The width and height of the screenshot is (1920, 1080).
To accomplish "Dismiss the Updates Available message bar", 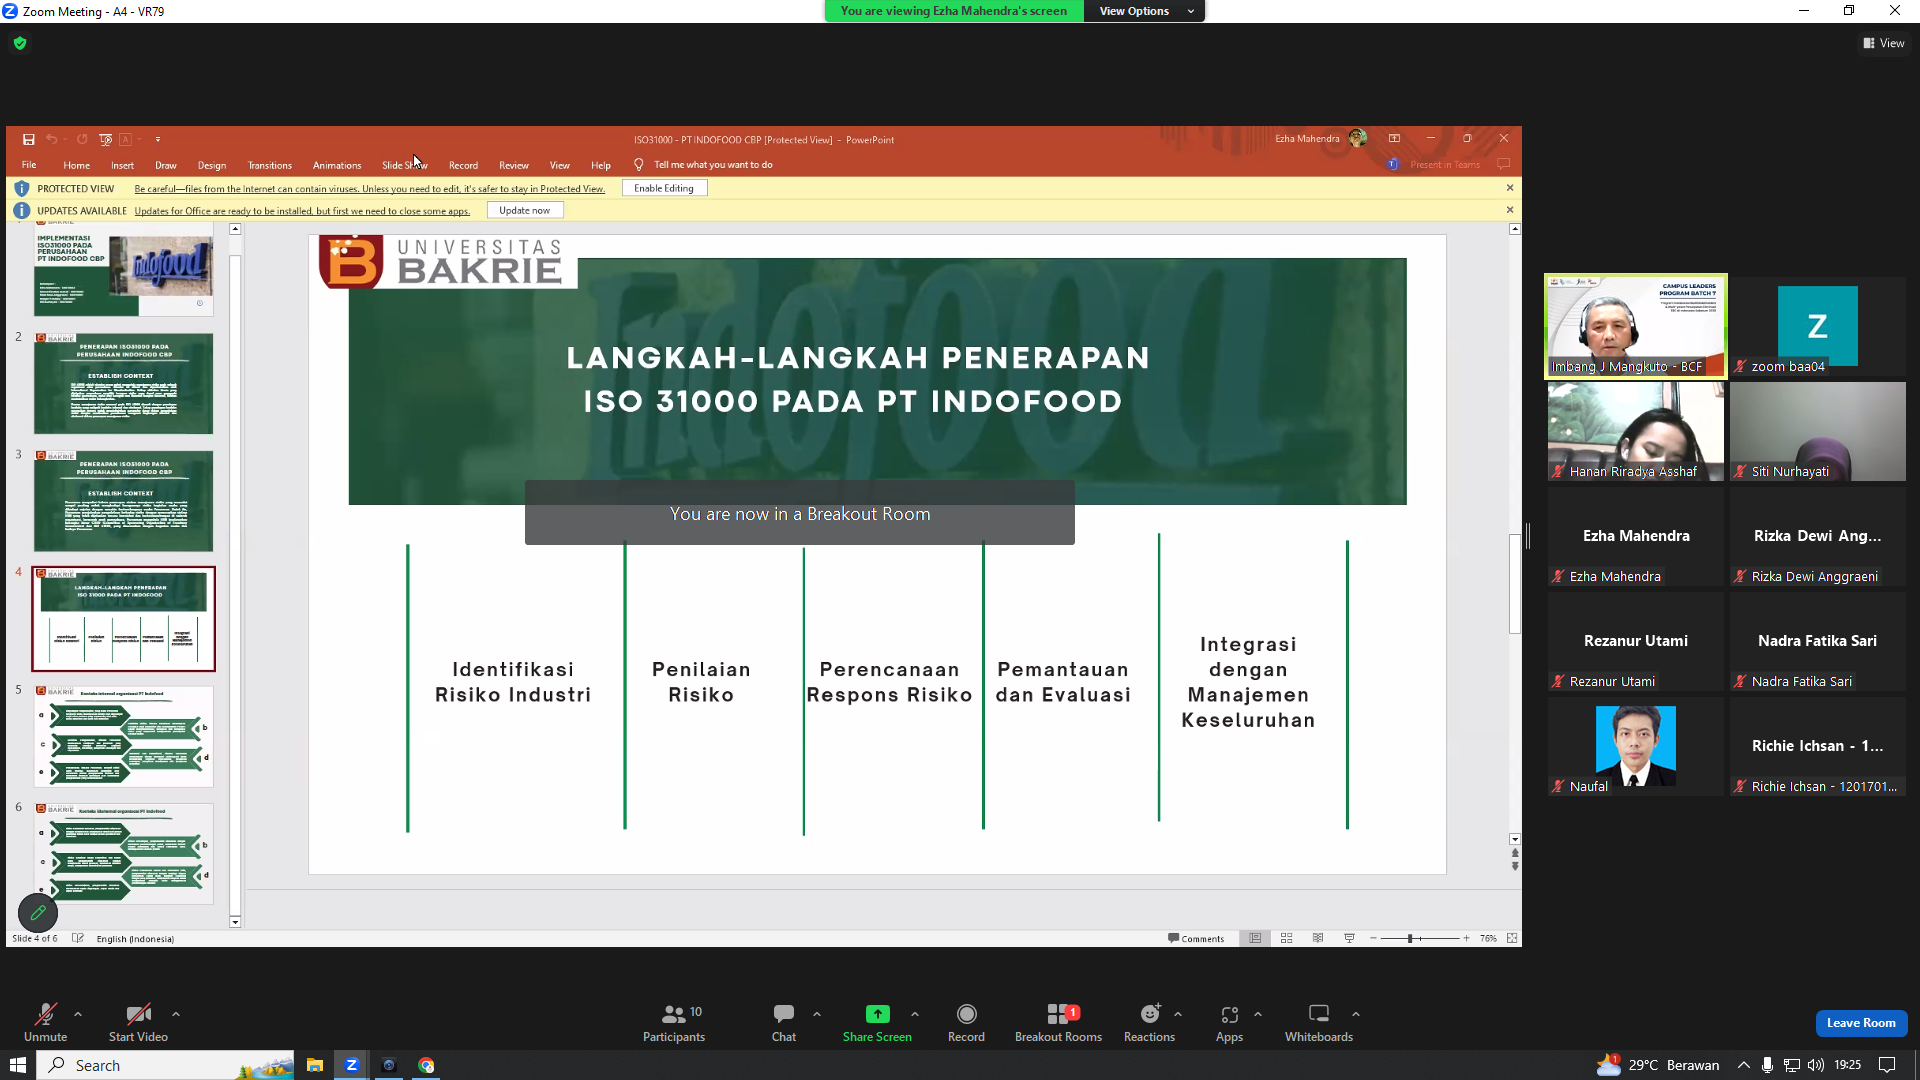I will [1510, 210].
